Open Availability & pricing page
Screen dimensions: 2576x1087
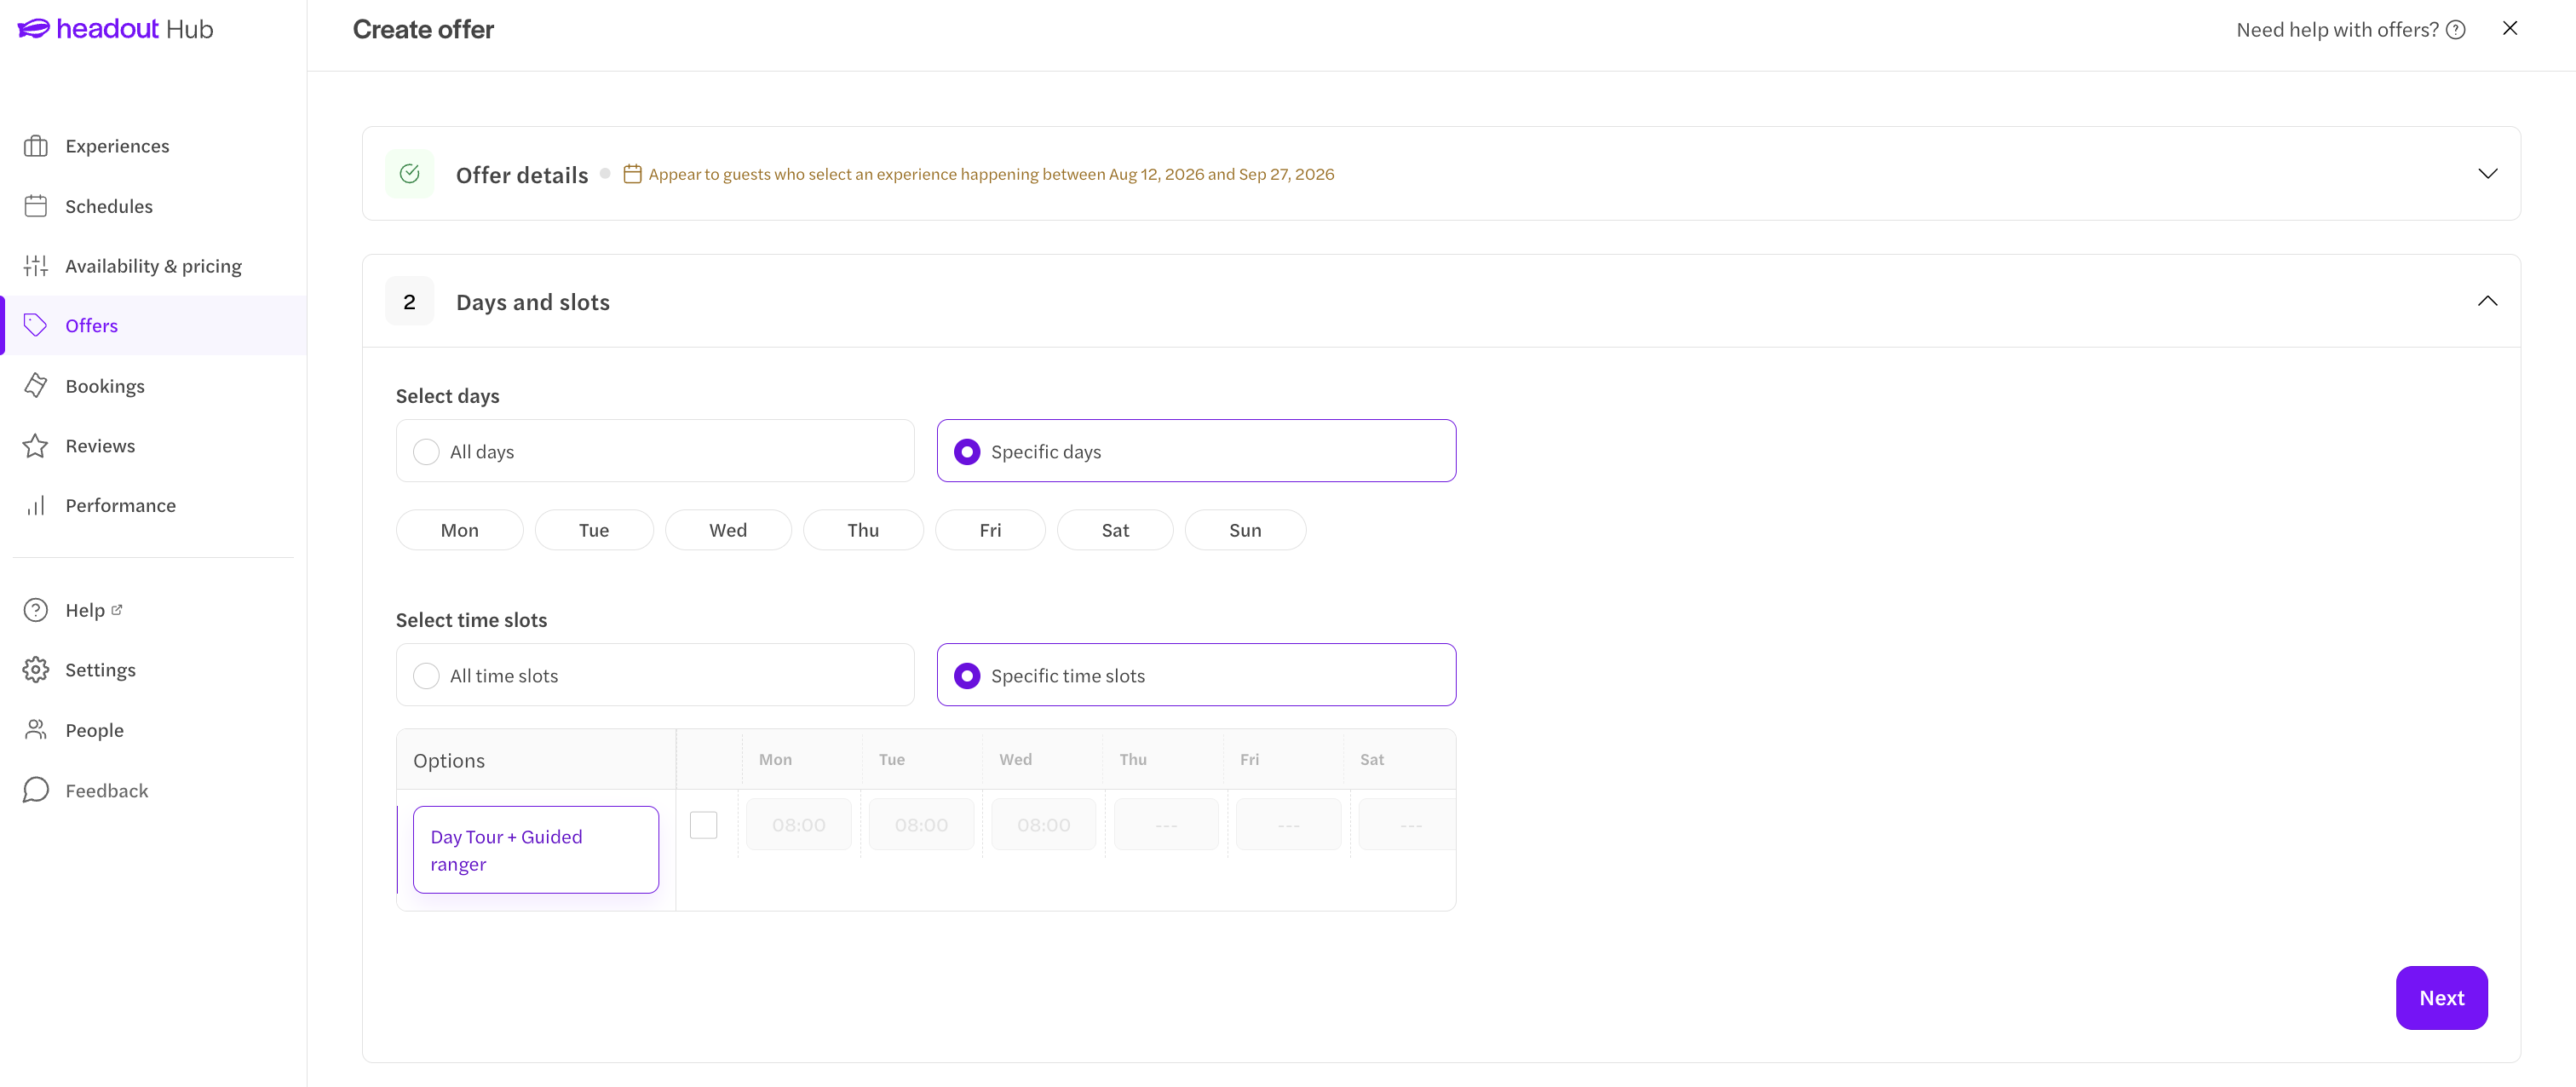(154, 266)
